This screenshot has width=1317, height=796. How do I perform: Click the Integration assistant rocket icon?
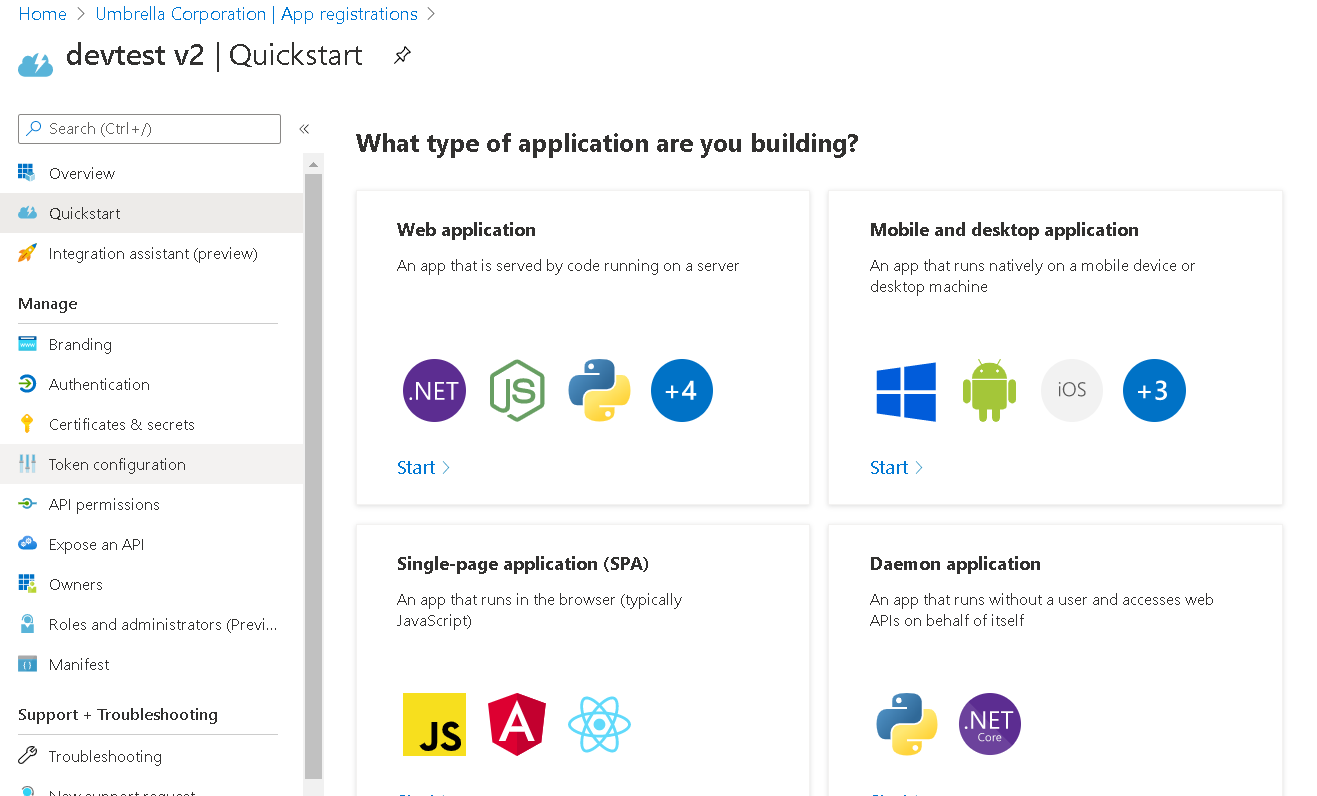tap(27, 253)
